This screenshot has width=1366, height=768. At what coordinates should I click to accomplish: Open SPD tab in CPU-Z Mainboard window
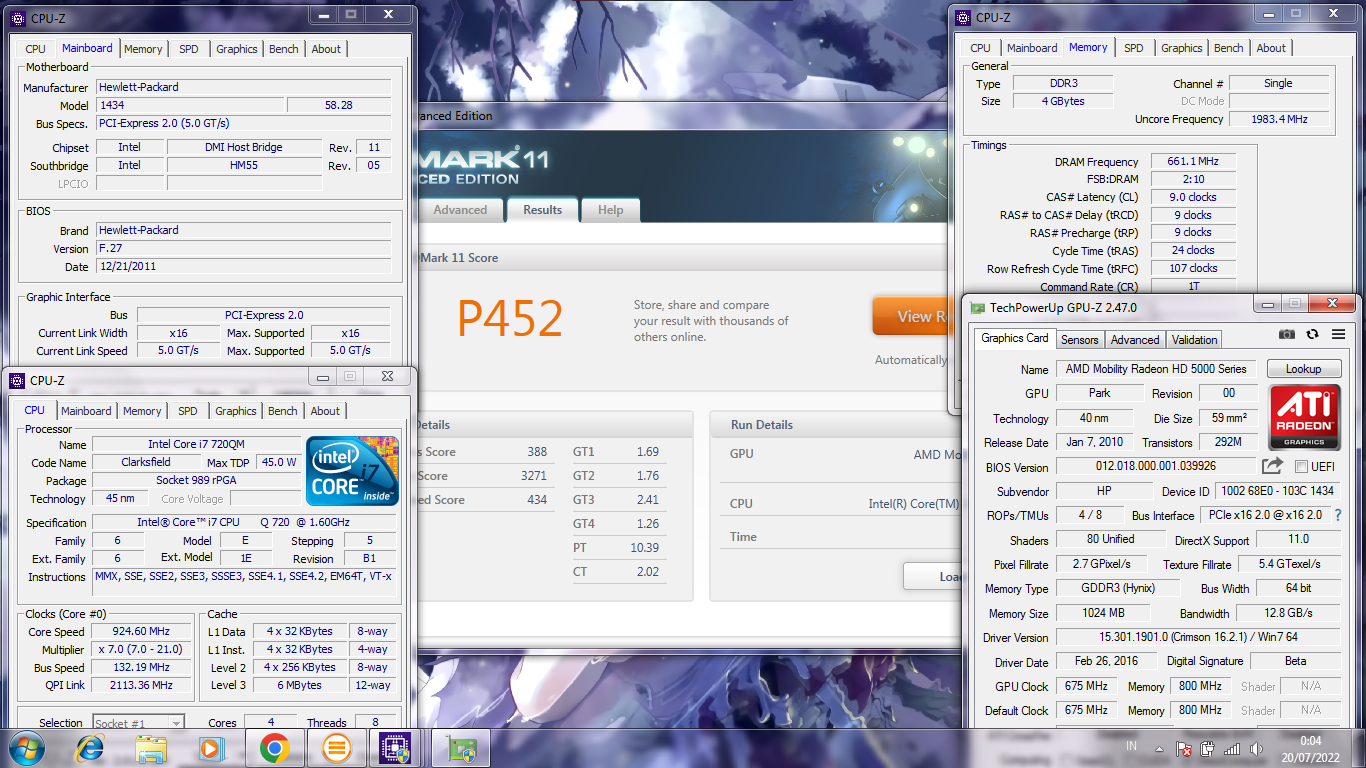click(189, 49)
